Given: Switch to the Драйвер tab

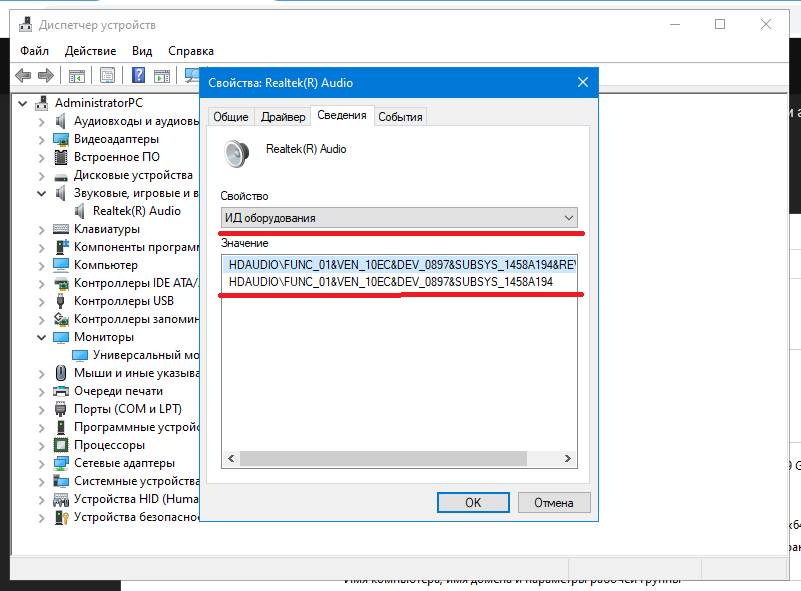Looking at the screenshot, I should coord(283,117).
